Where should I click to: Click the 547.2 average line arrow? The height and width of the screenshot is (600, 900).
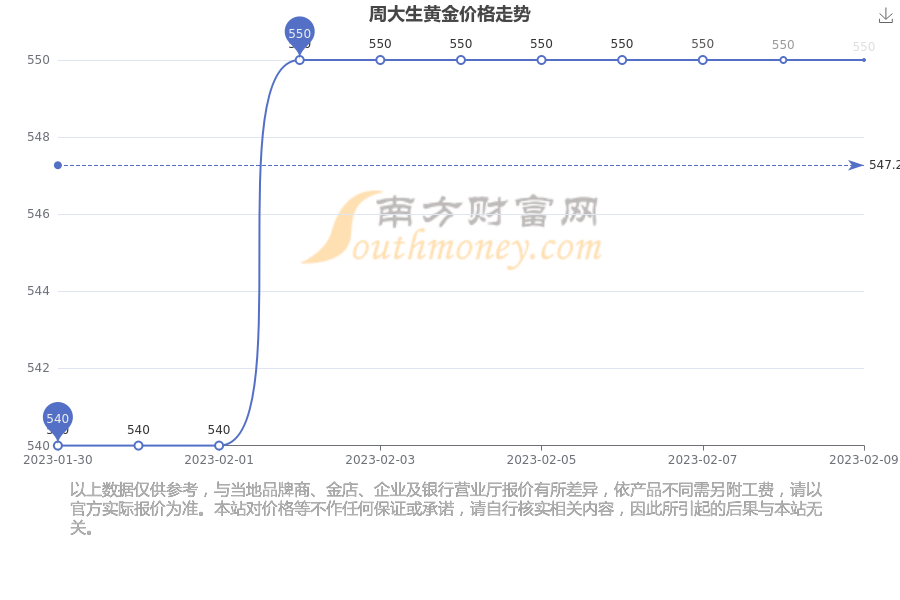pyautogui.click(x=856, y=165)
